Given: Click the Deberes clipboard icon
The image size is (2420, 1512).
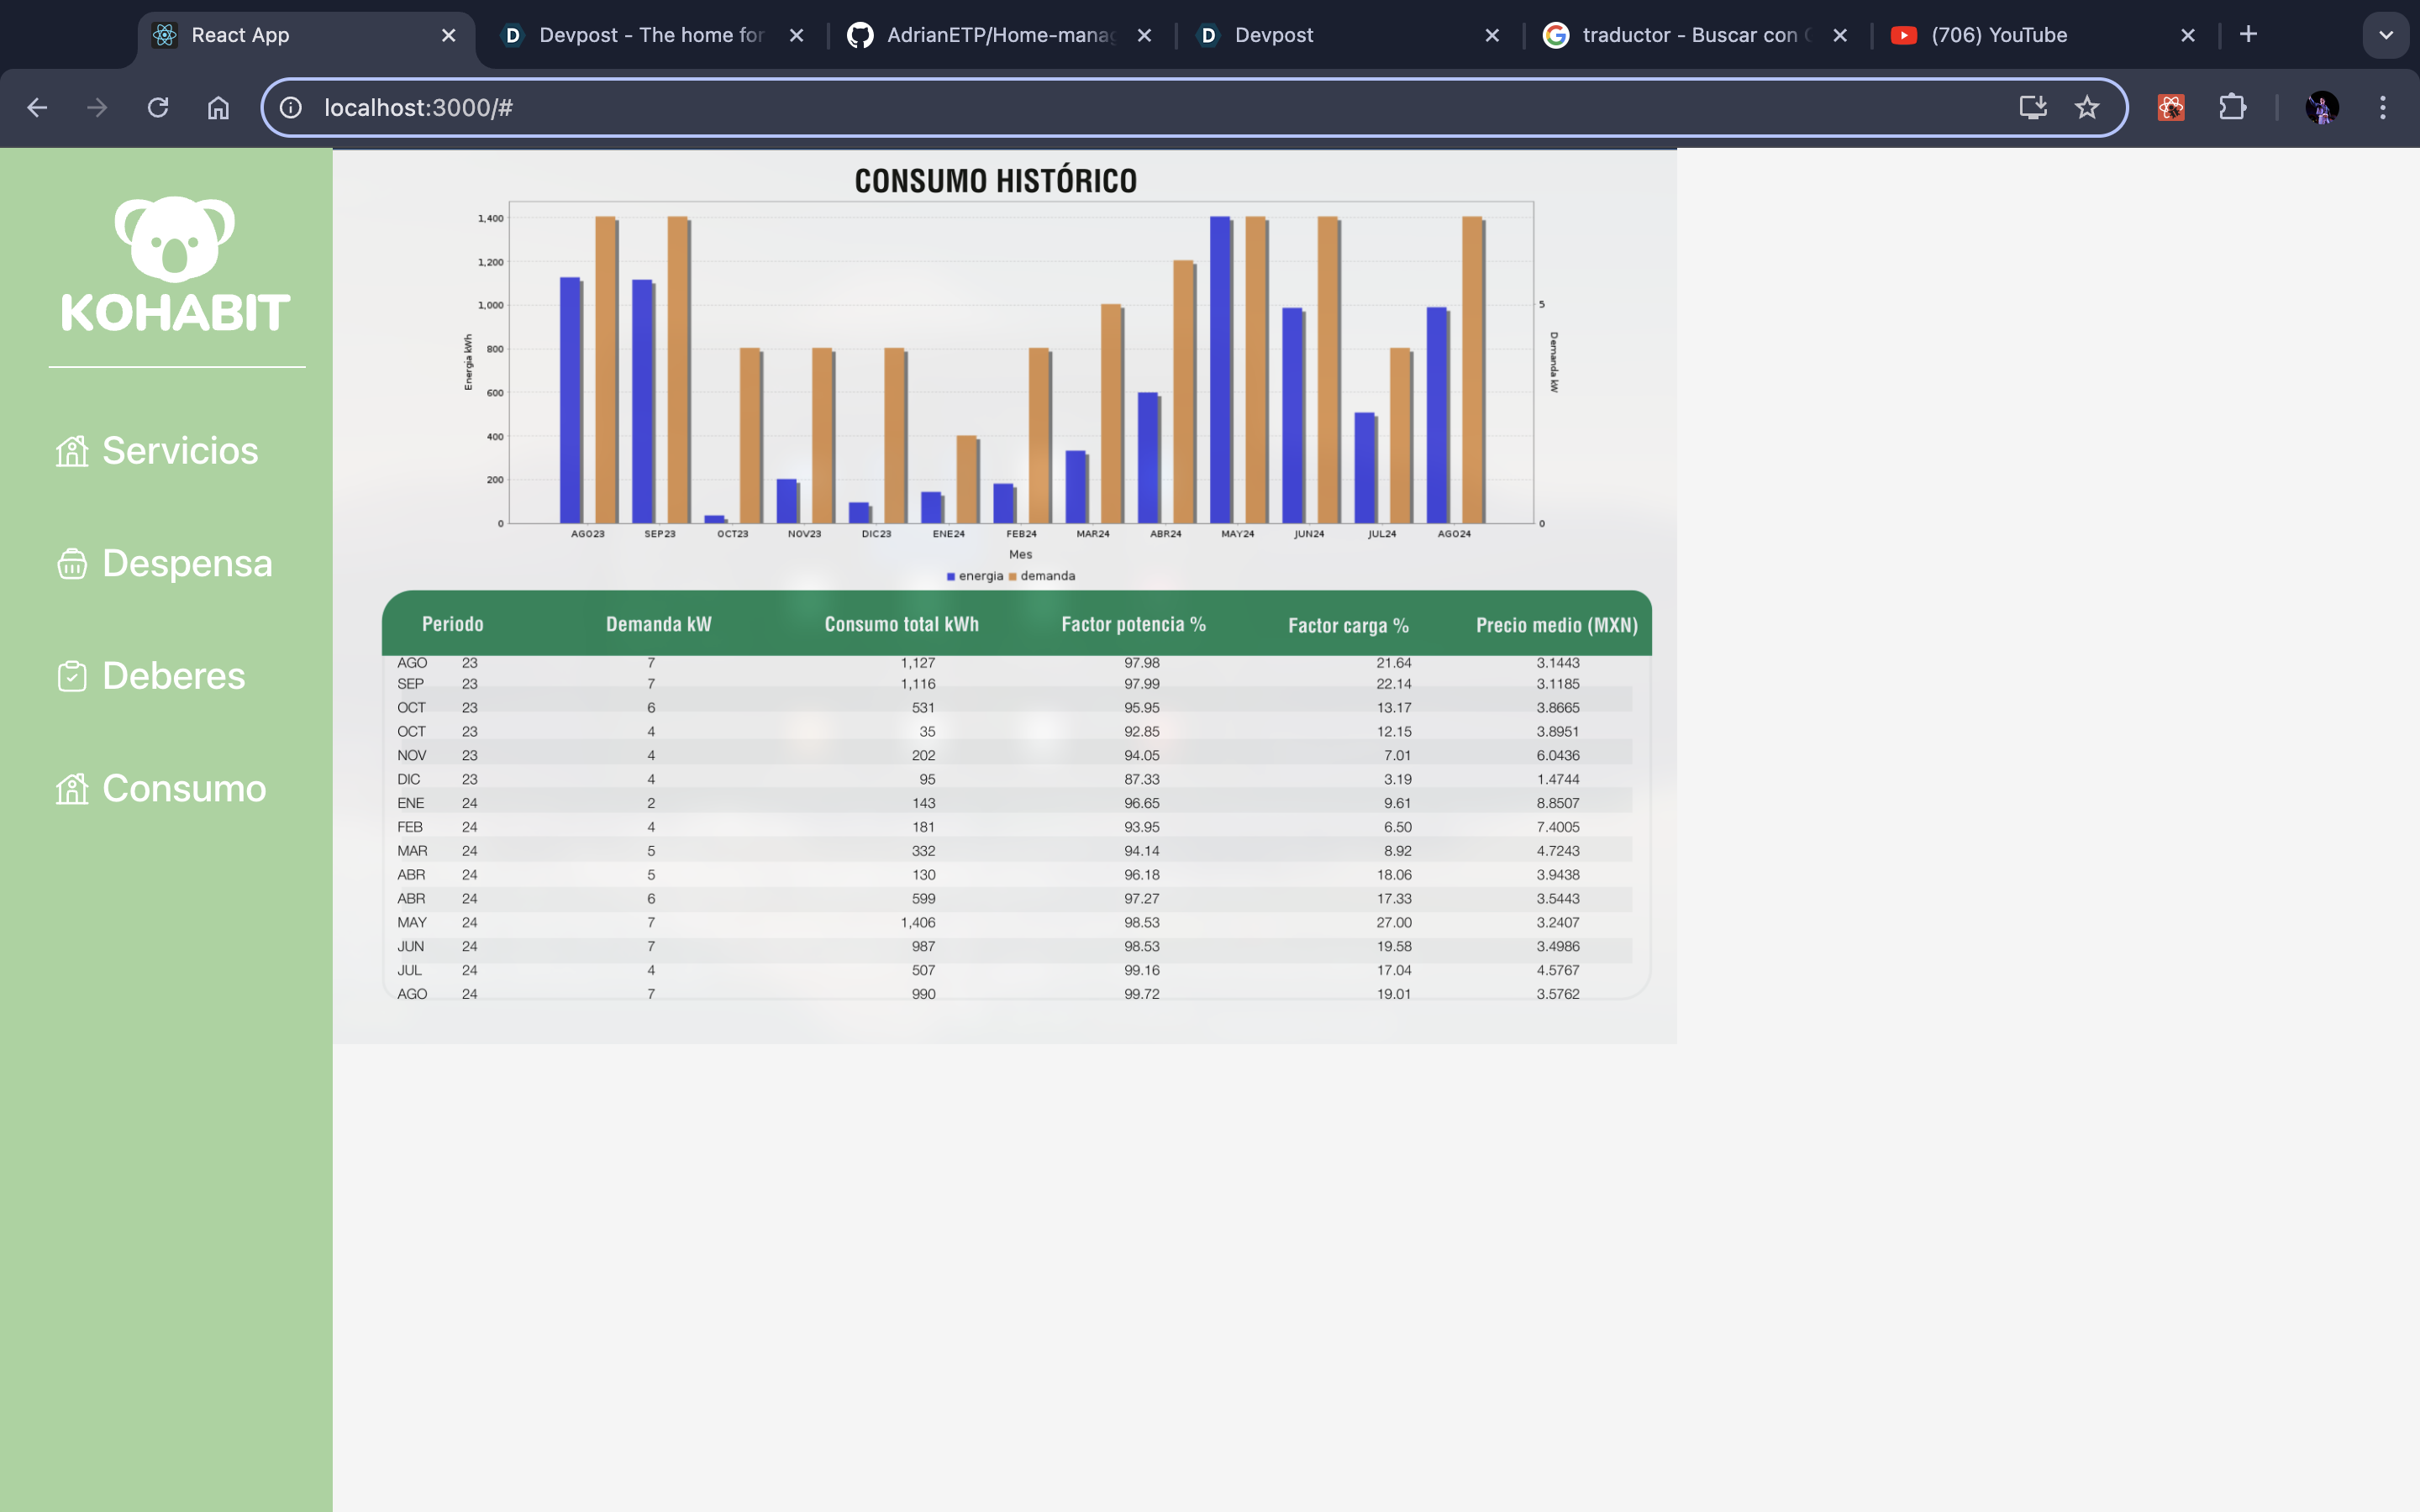Looking at the screenshot, I should [x=72, y=677].
